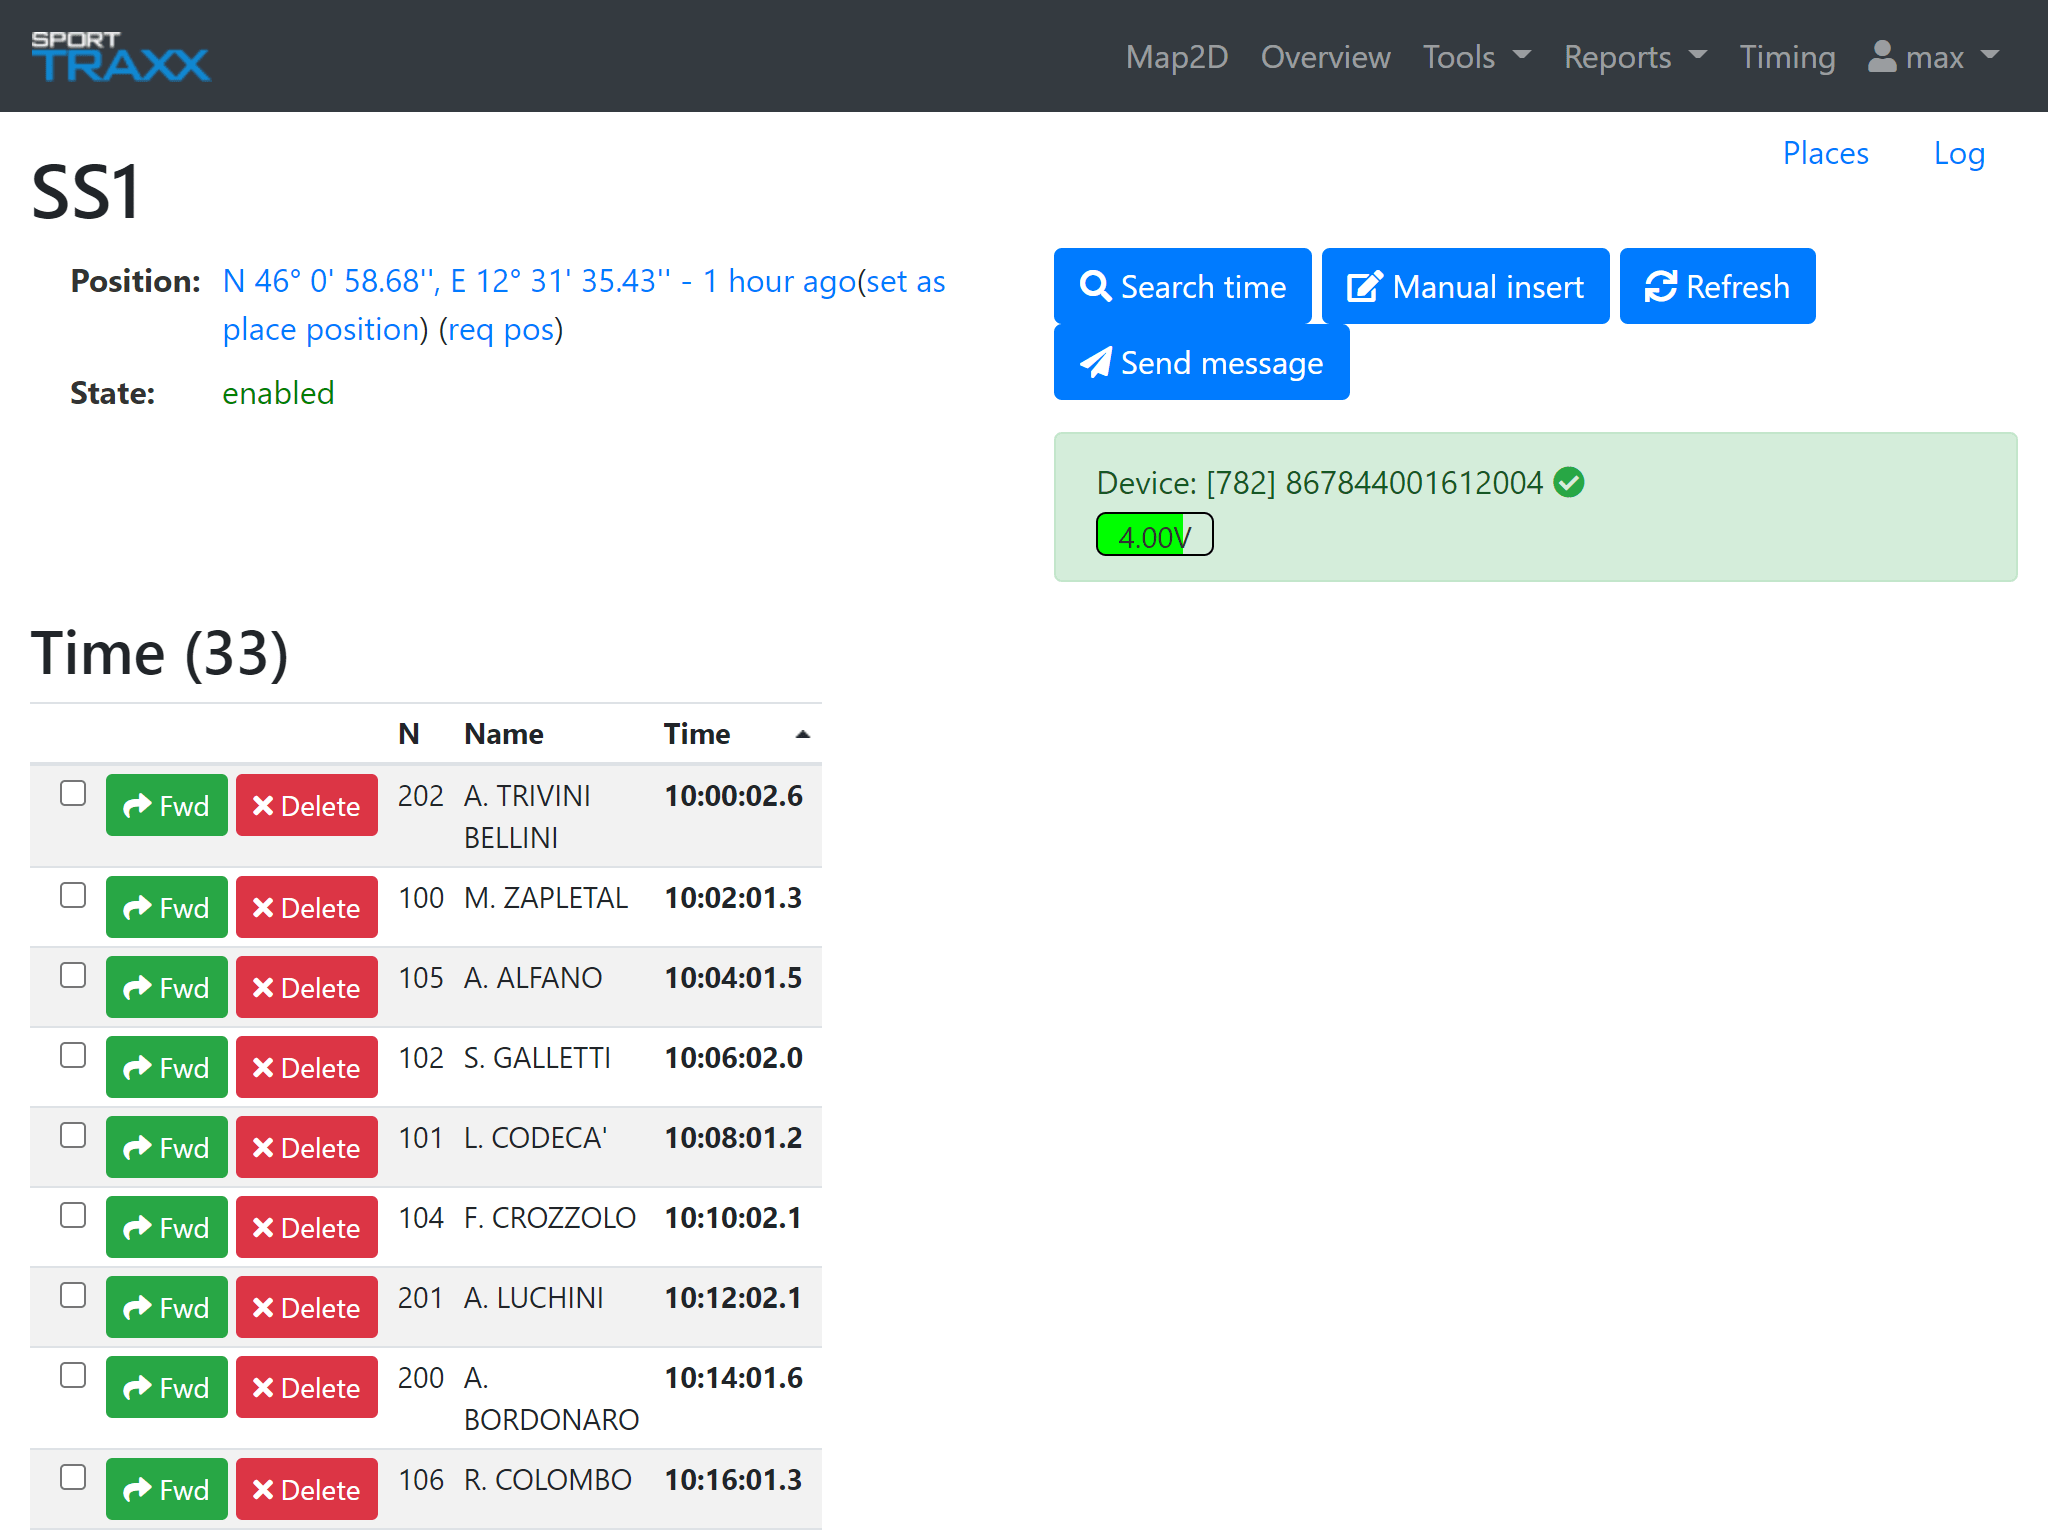Click the green device status checkmark
Screen dimensions: 2048x1536
click(x=1569, y=483)
